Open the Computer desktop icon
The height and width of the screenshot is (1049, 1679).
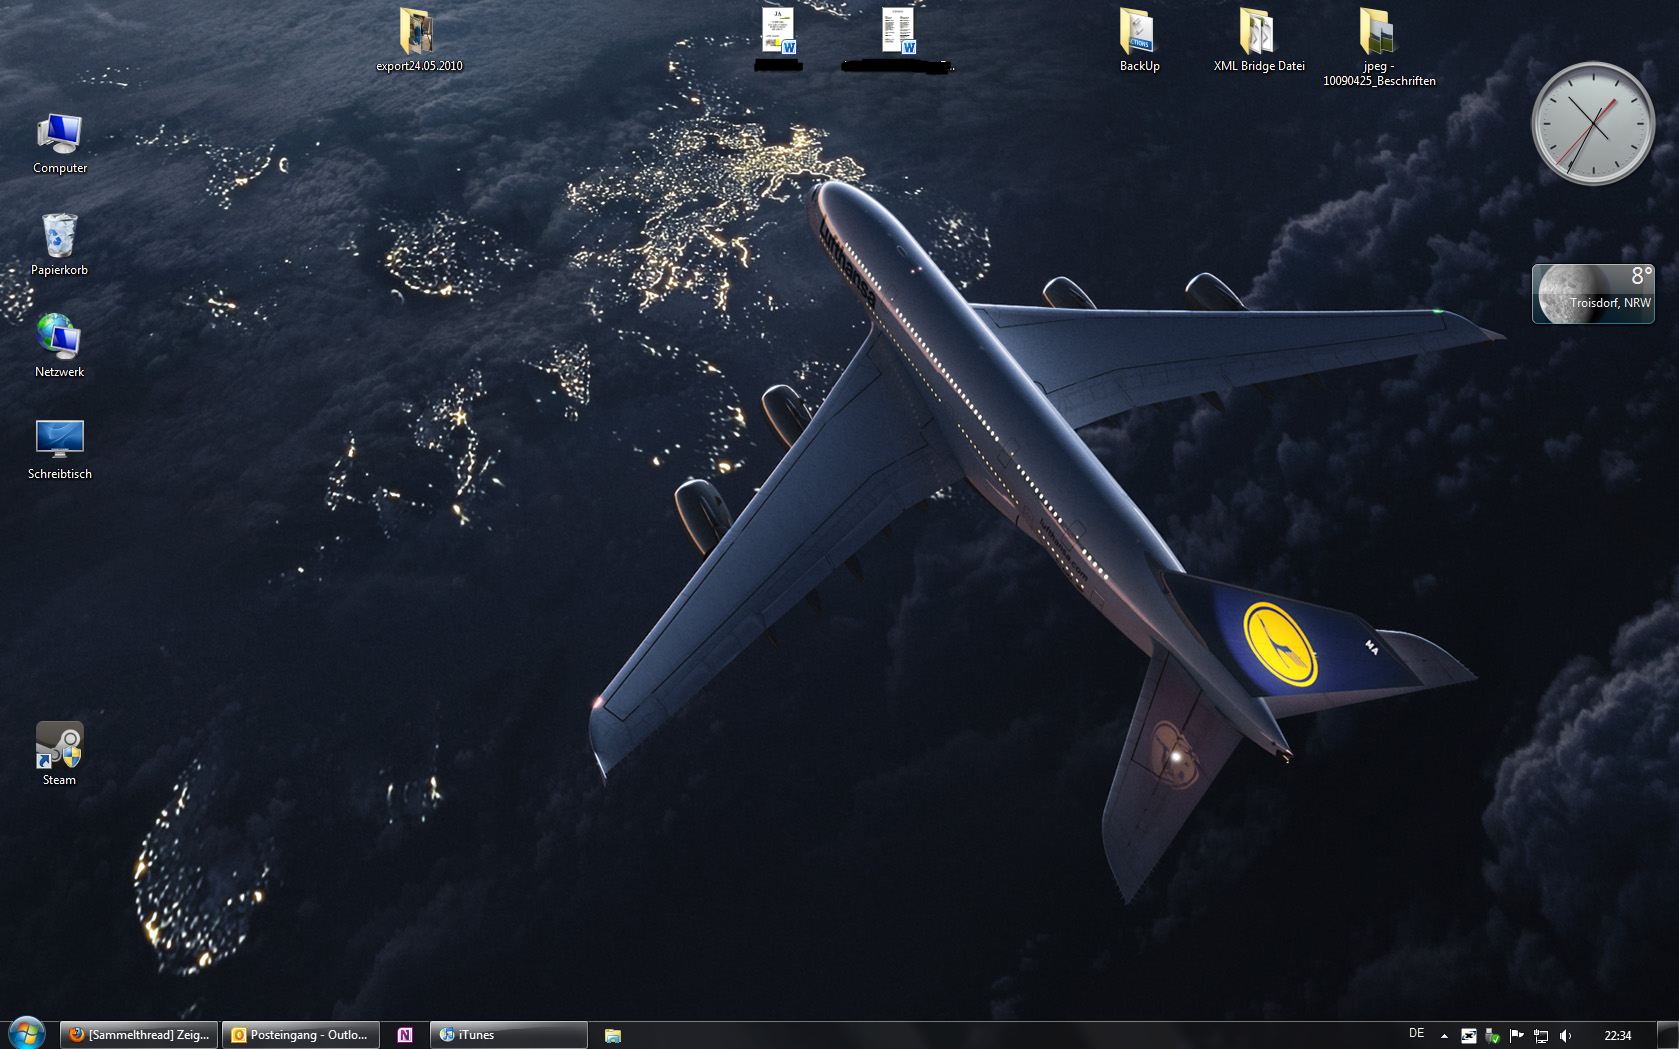(60, 143)
